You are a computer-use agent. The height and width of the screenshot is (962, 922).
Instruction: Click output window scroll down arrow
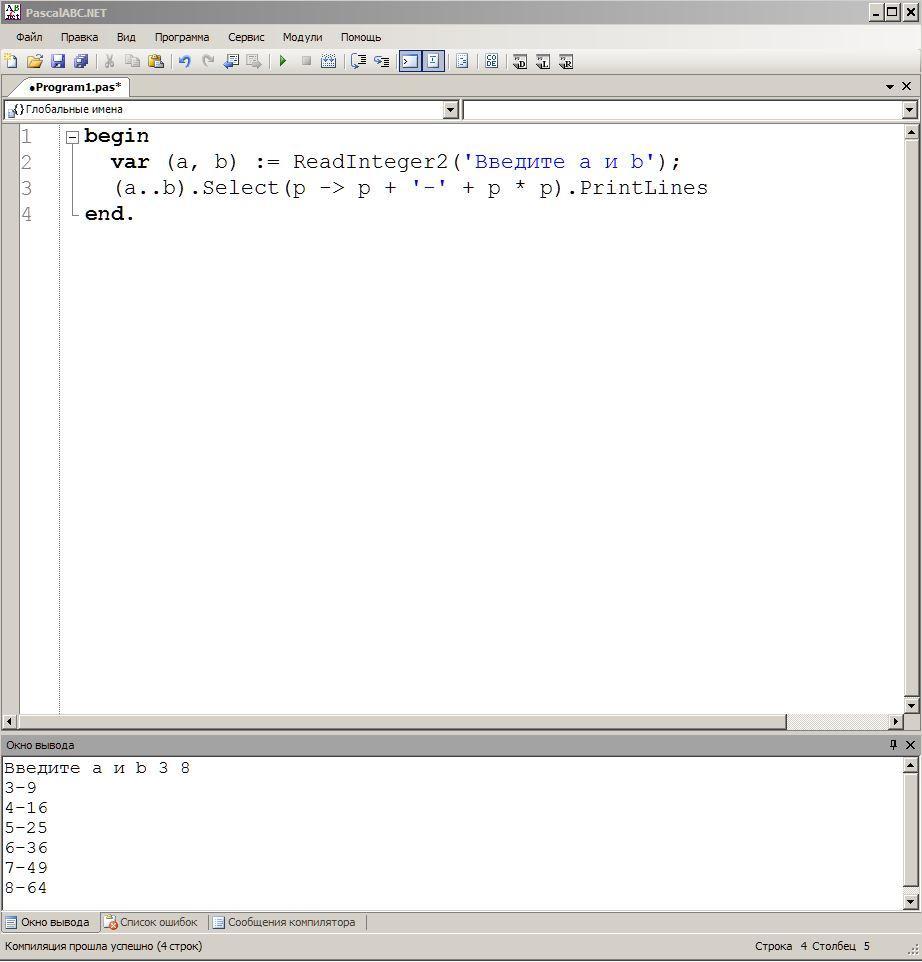(911, 901)
